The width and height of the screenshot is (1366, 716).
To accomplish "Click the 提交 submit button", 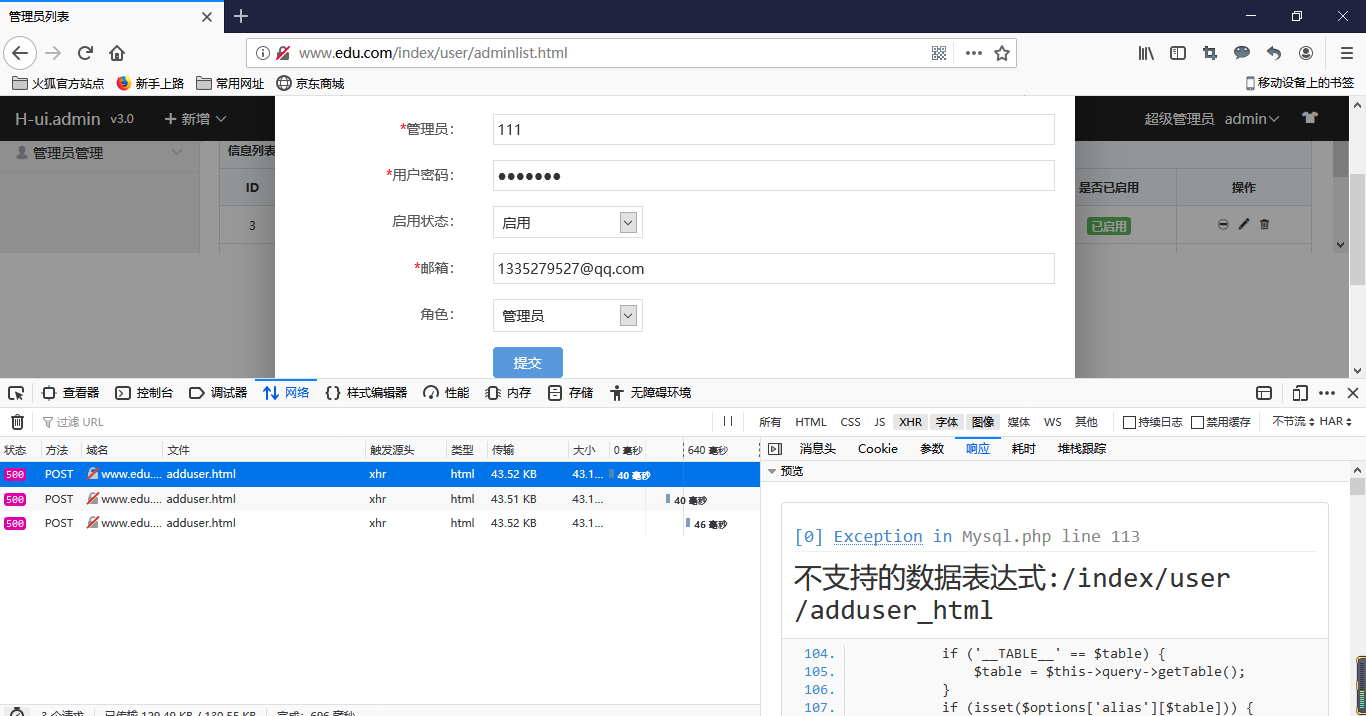I will pos(527,362).
